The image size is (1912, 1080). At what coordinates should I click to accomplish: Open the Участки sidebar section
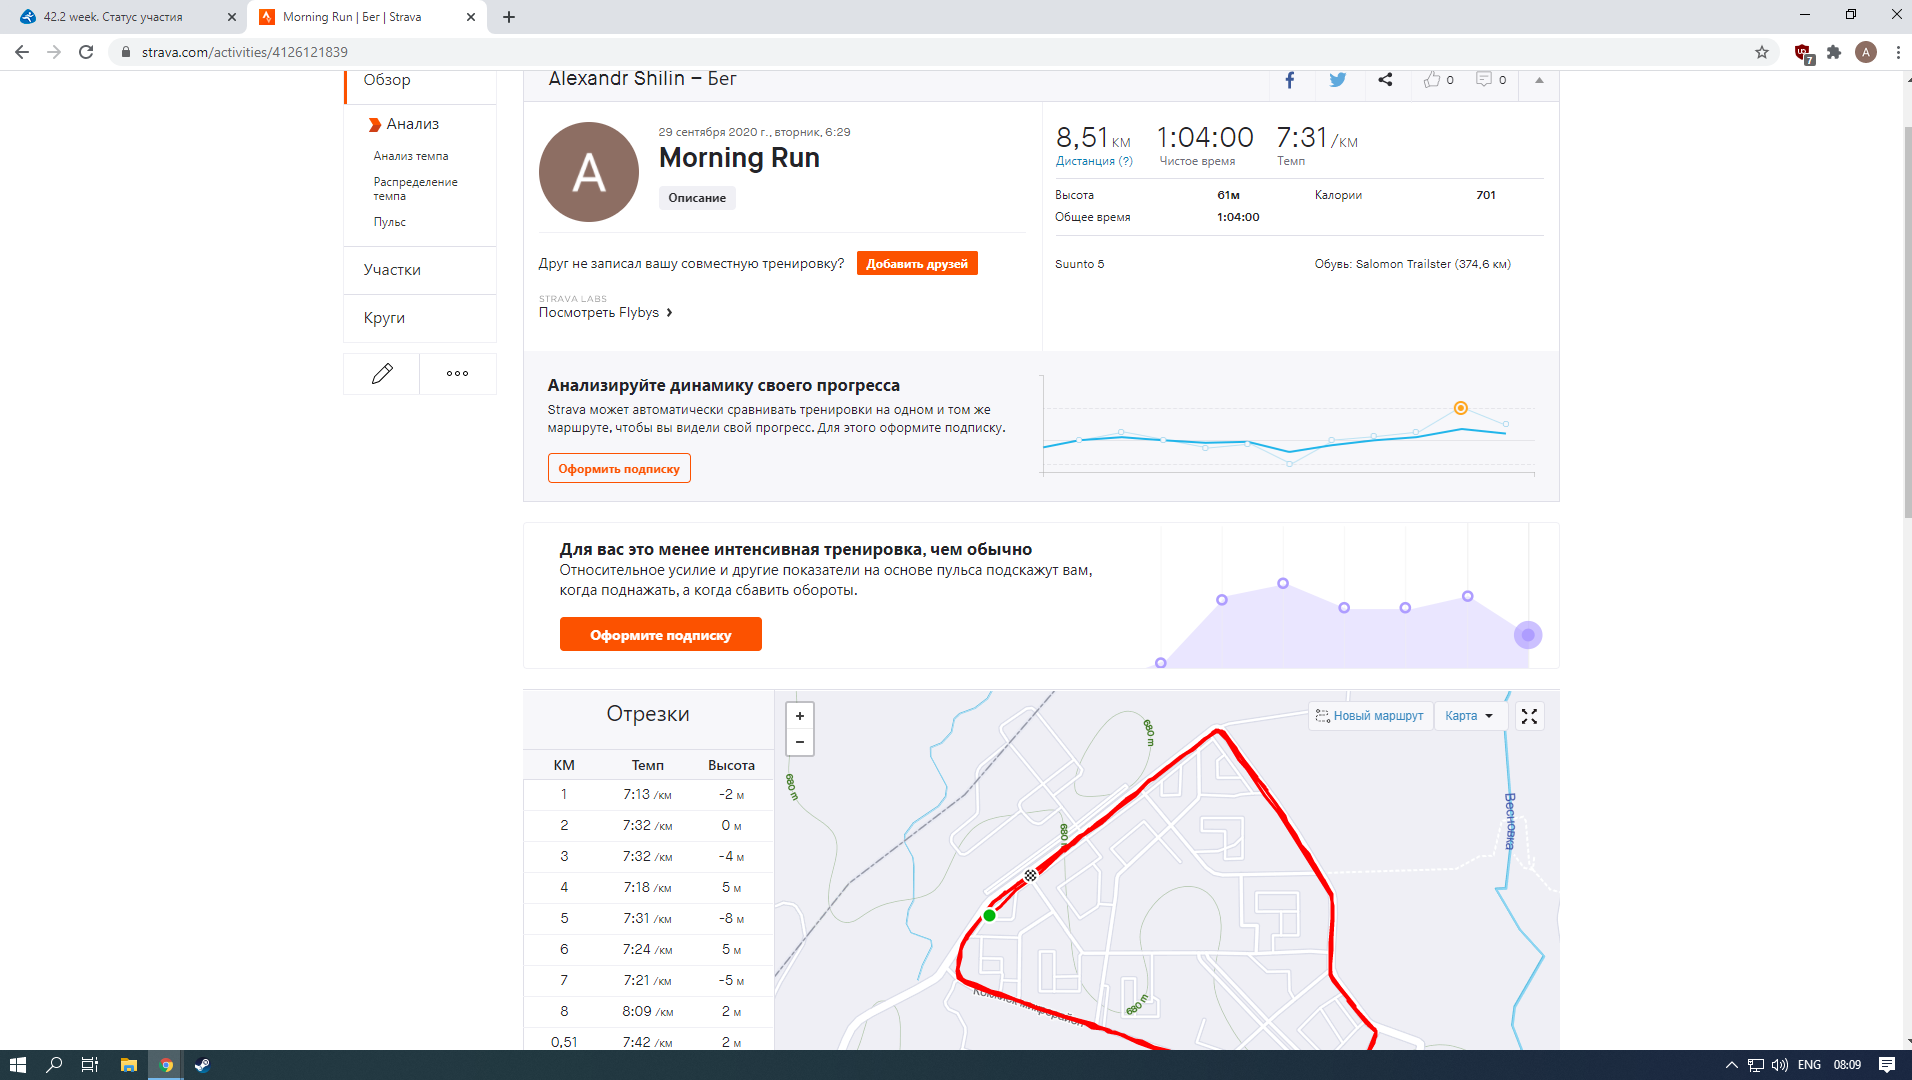point(392,270)
